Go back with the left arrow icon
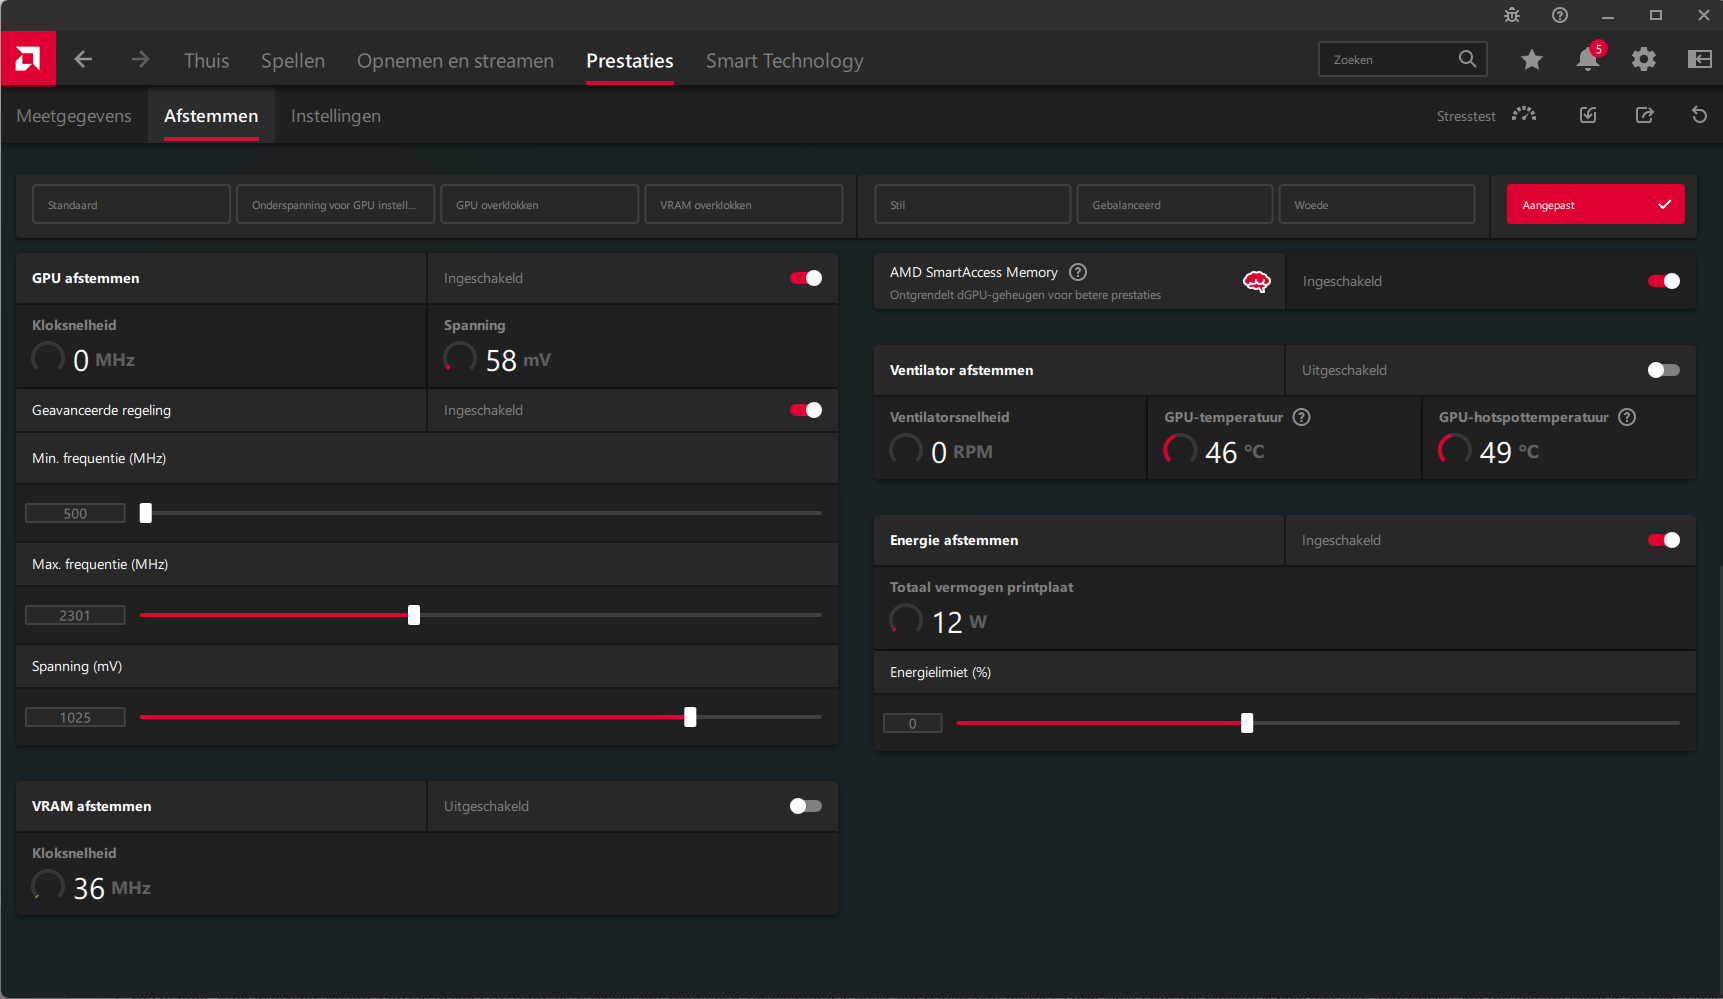The height and width of the screenshot is (999, 1723). [x=83, y=59]
